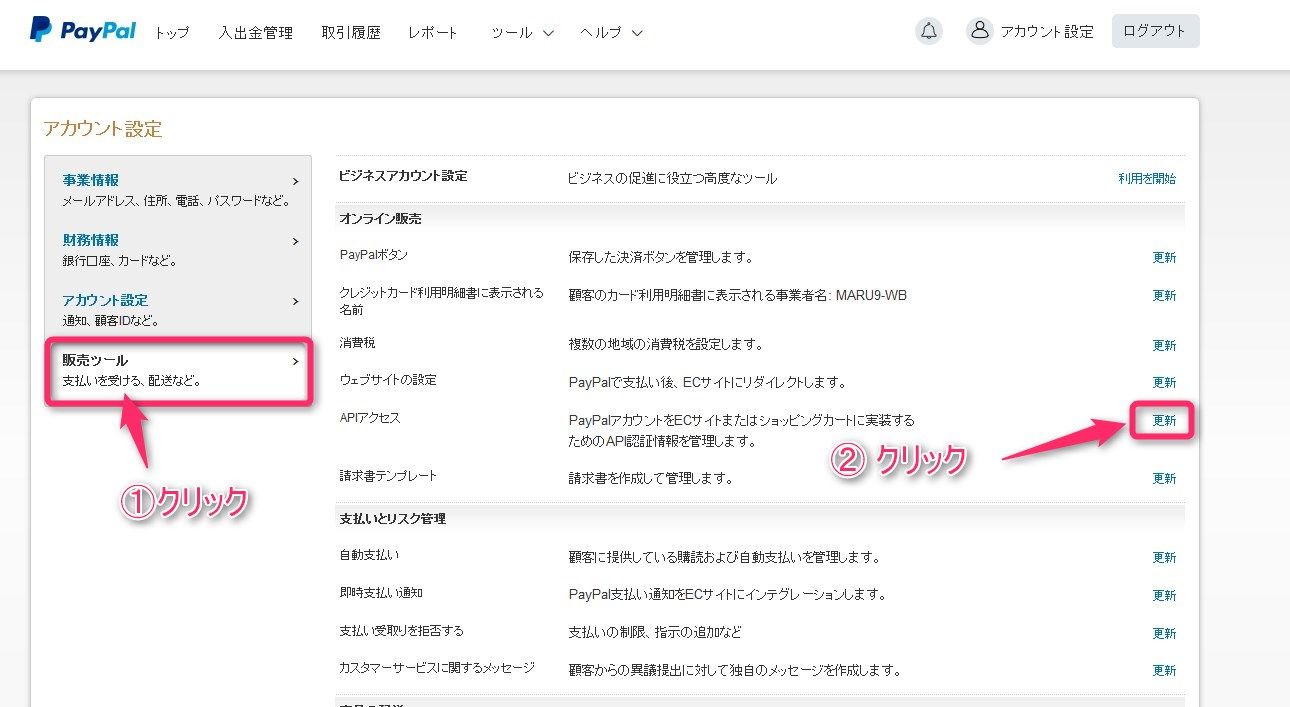Click the text 保存した決済ボタンを管理します。
This screenshot has height=707, width=1290.
pos(660,257)
